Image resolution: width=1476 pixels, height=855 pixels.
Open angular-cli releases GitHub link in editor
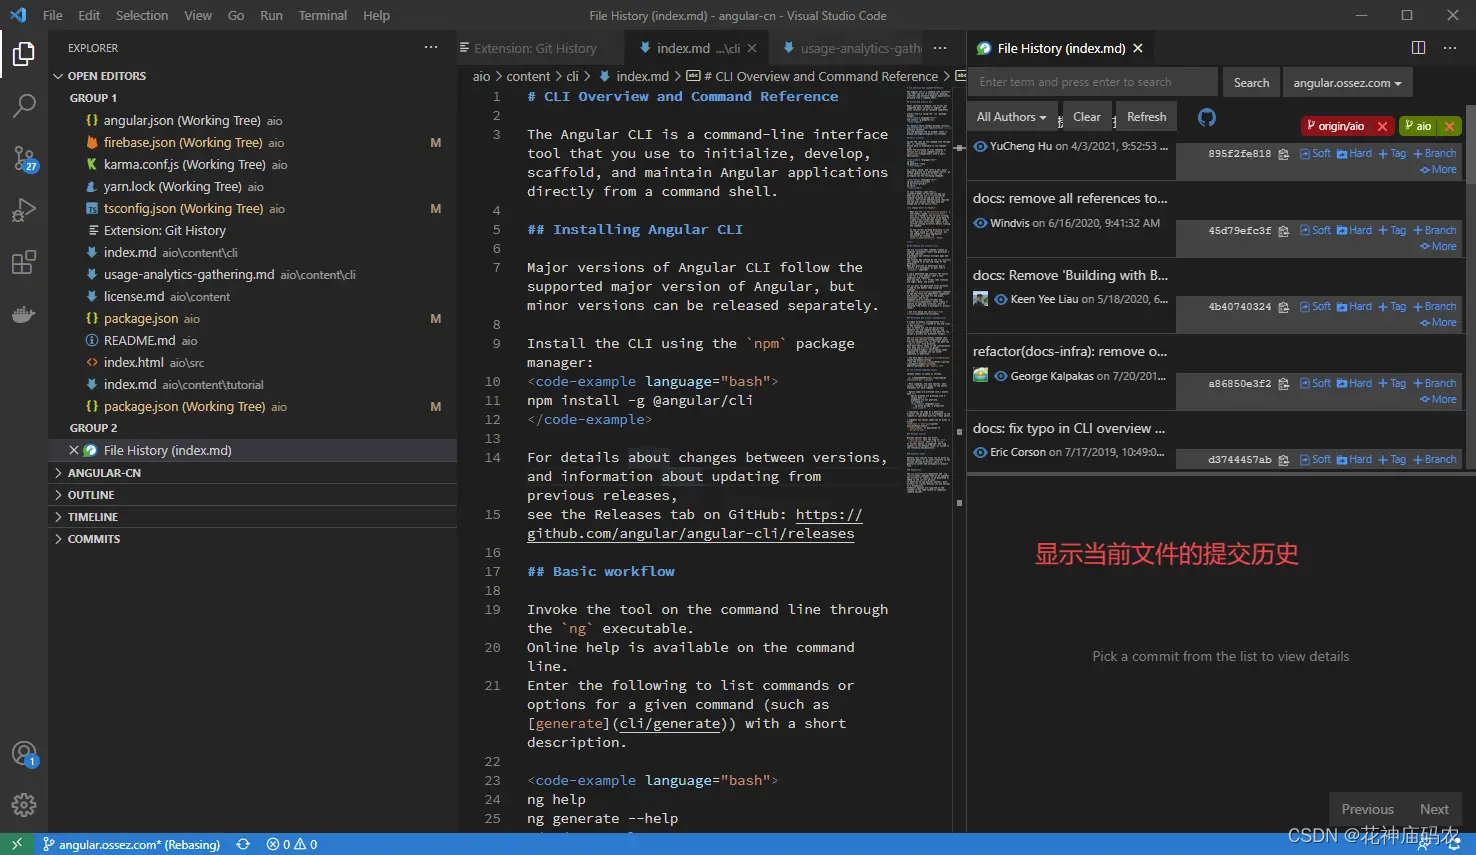tap(694, 524)
